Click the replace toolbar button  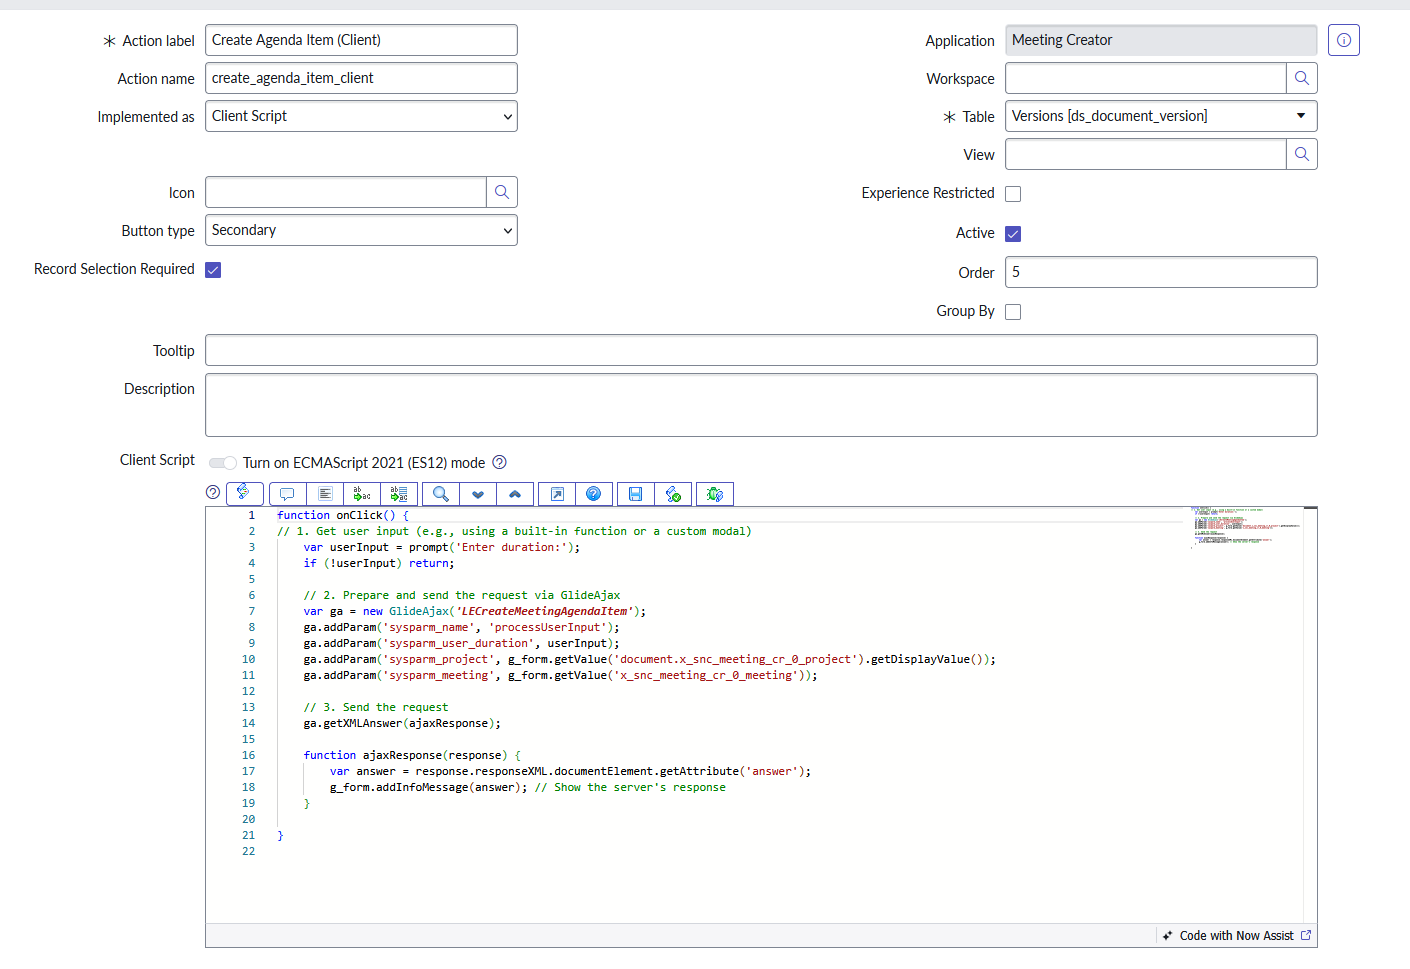tap(362, 494)
